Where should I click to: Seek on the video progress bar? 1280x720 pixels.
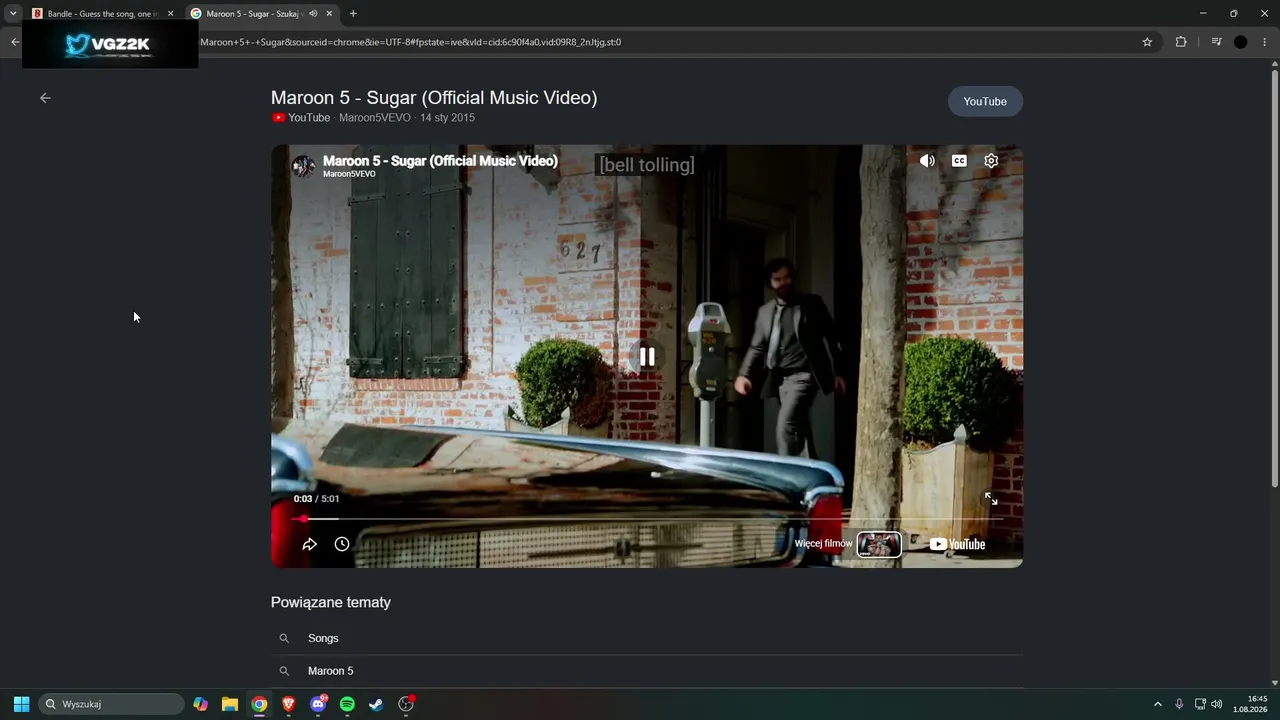(647, 519)
